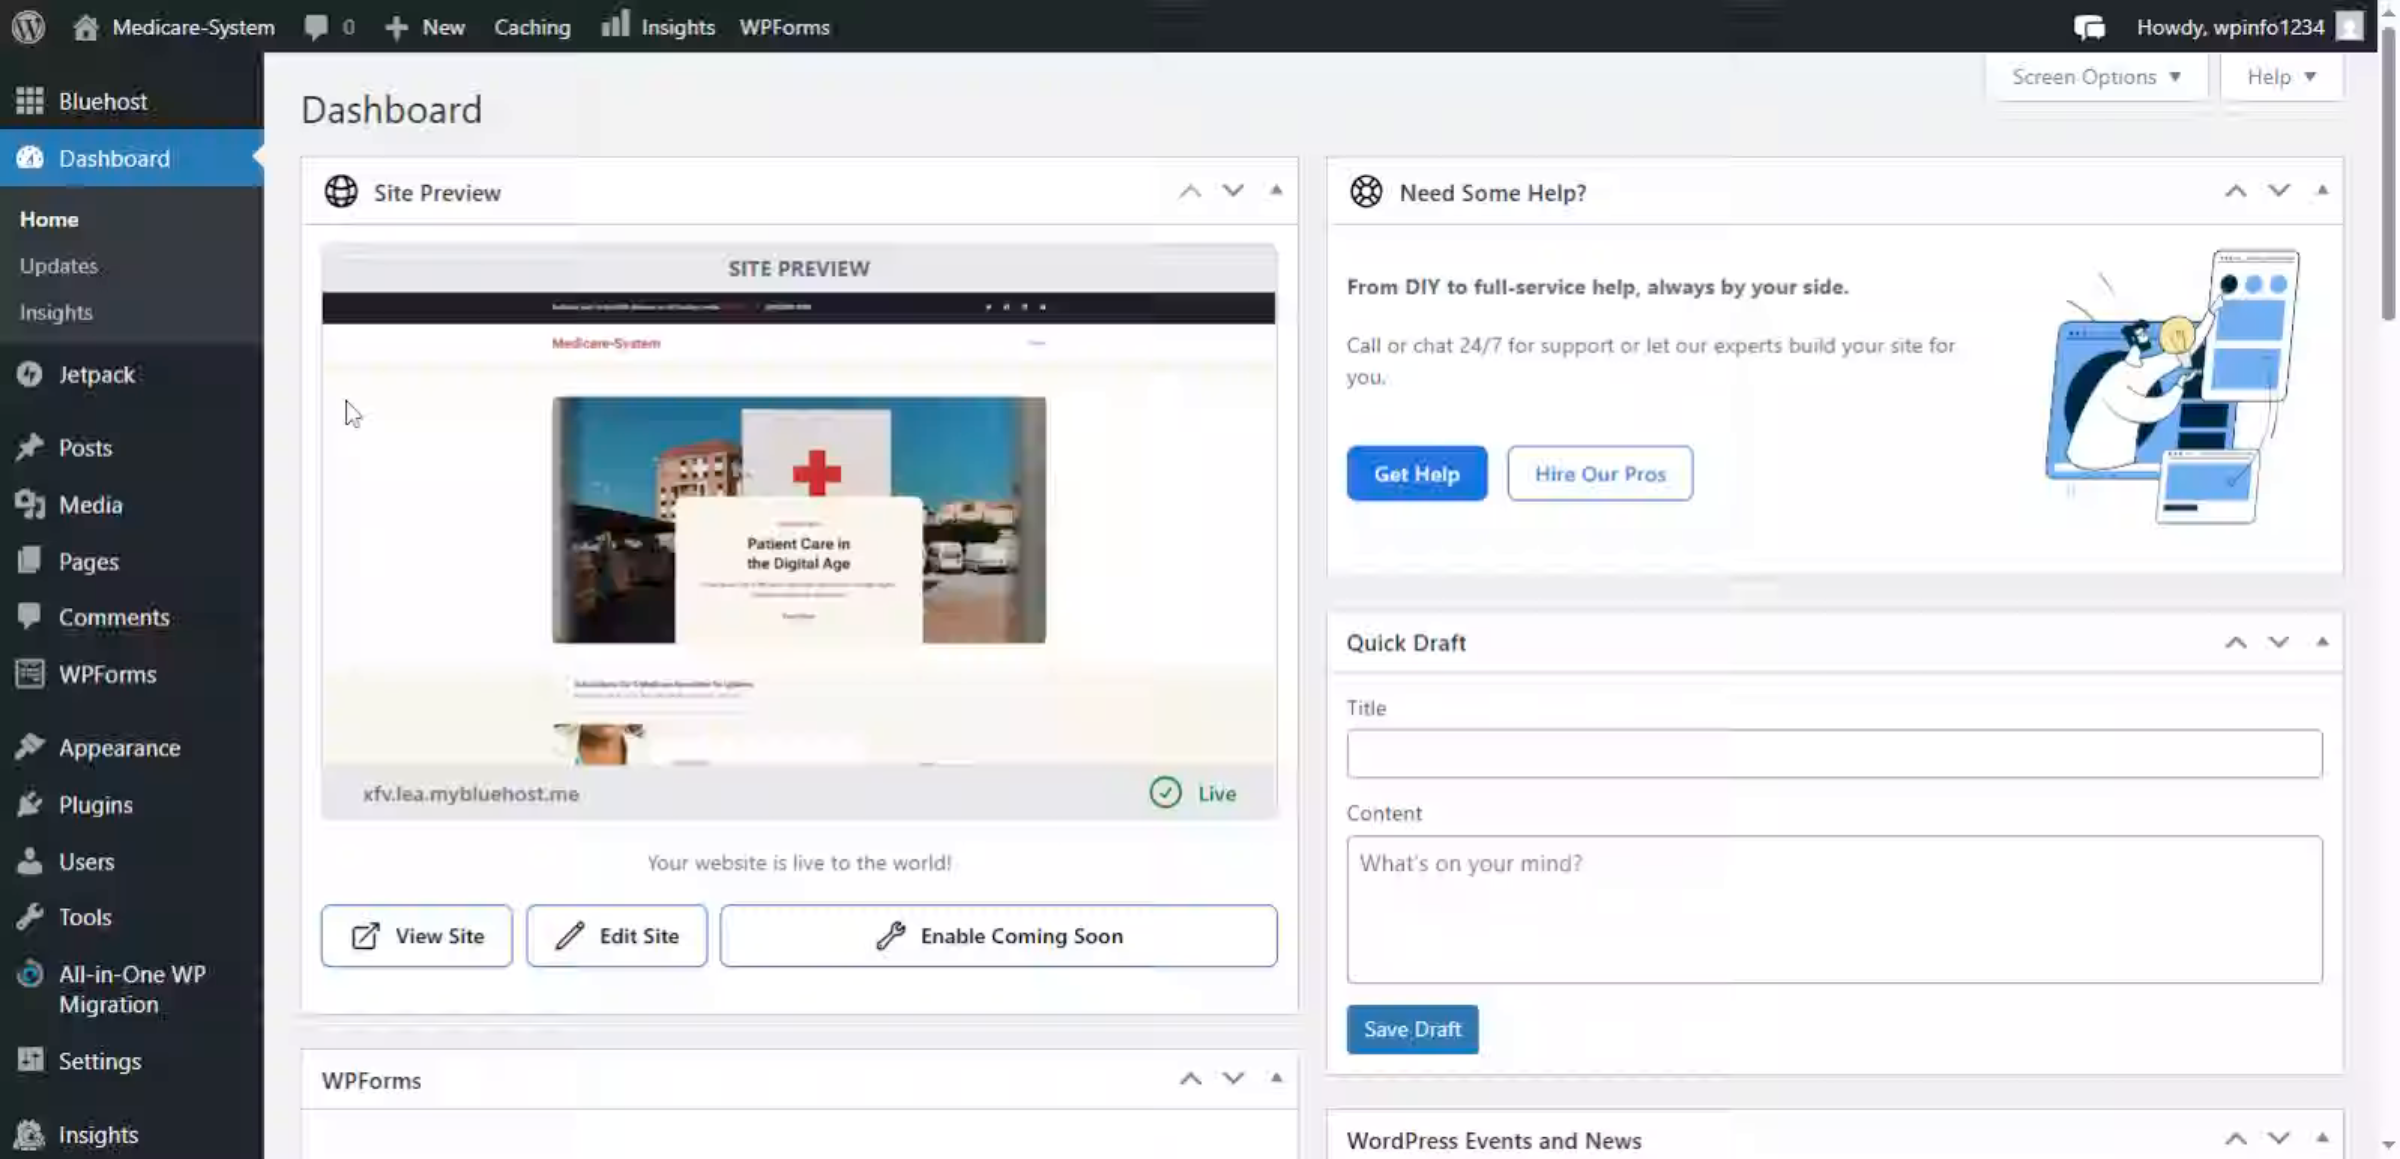Open the Appearance customizer

click(118, 747)
